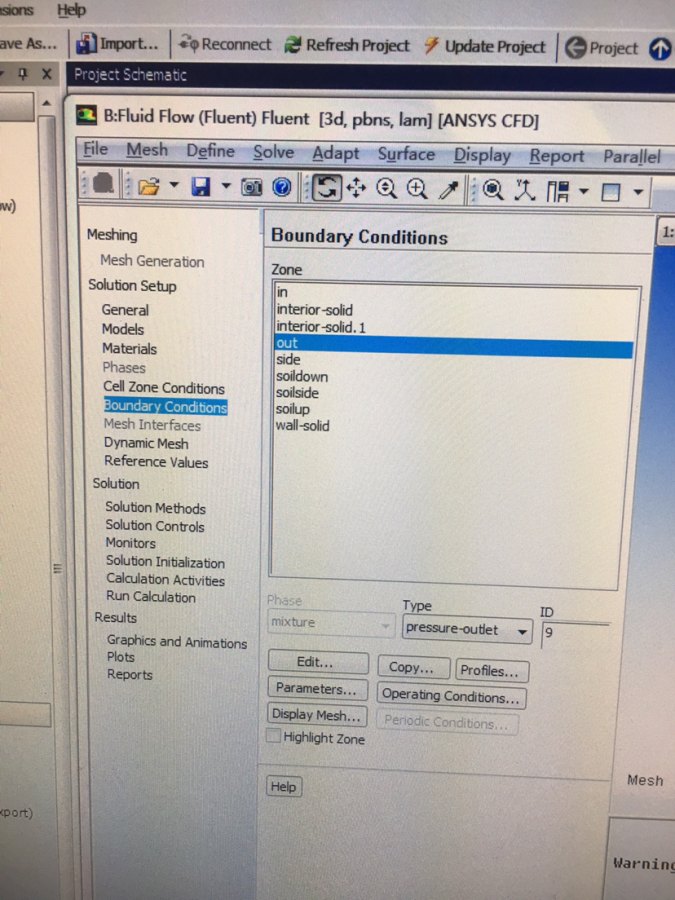675x900 pixels.
Task: Click the fit to window icon
Action: (492, 189)
